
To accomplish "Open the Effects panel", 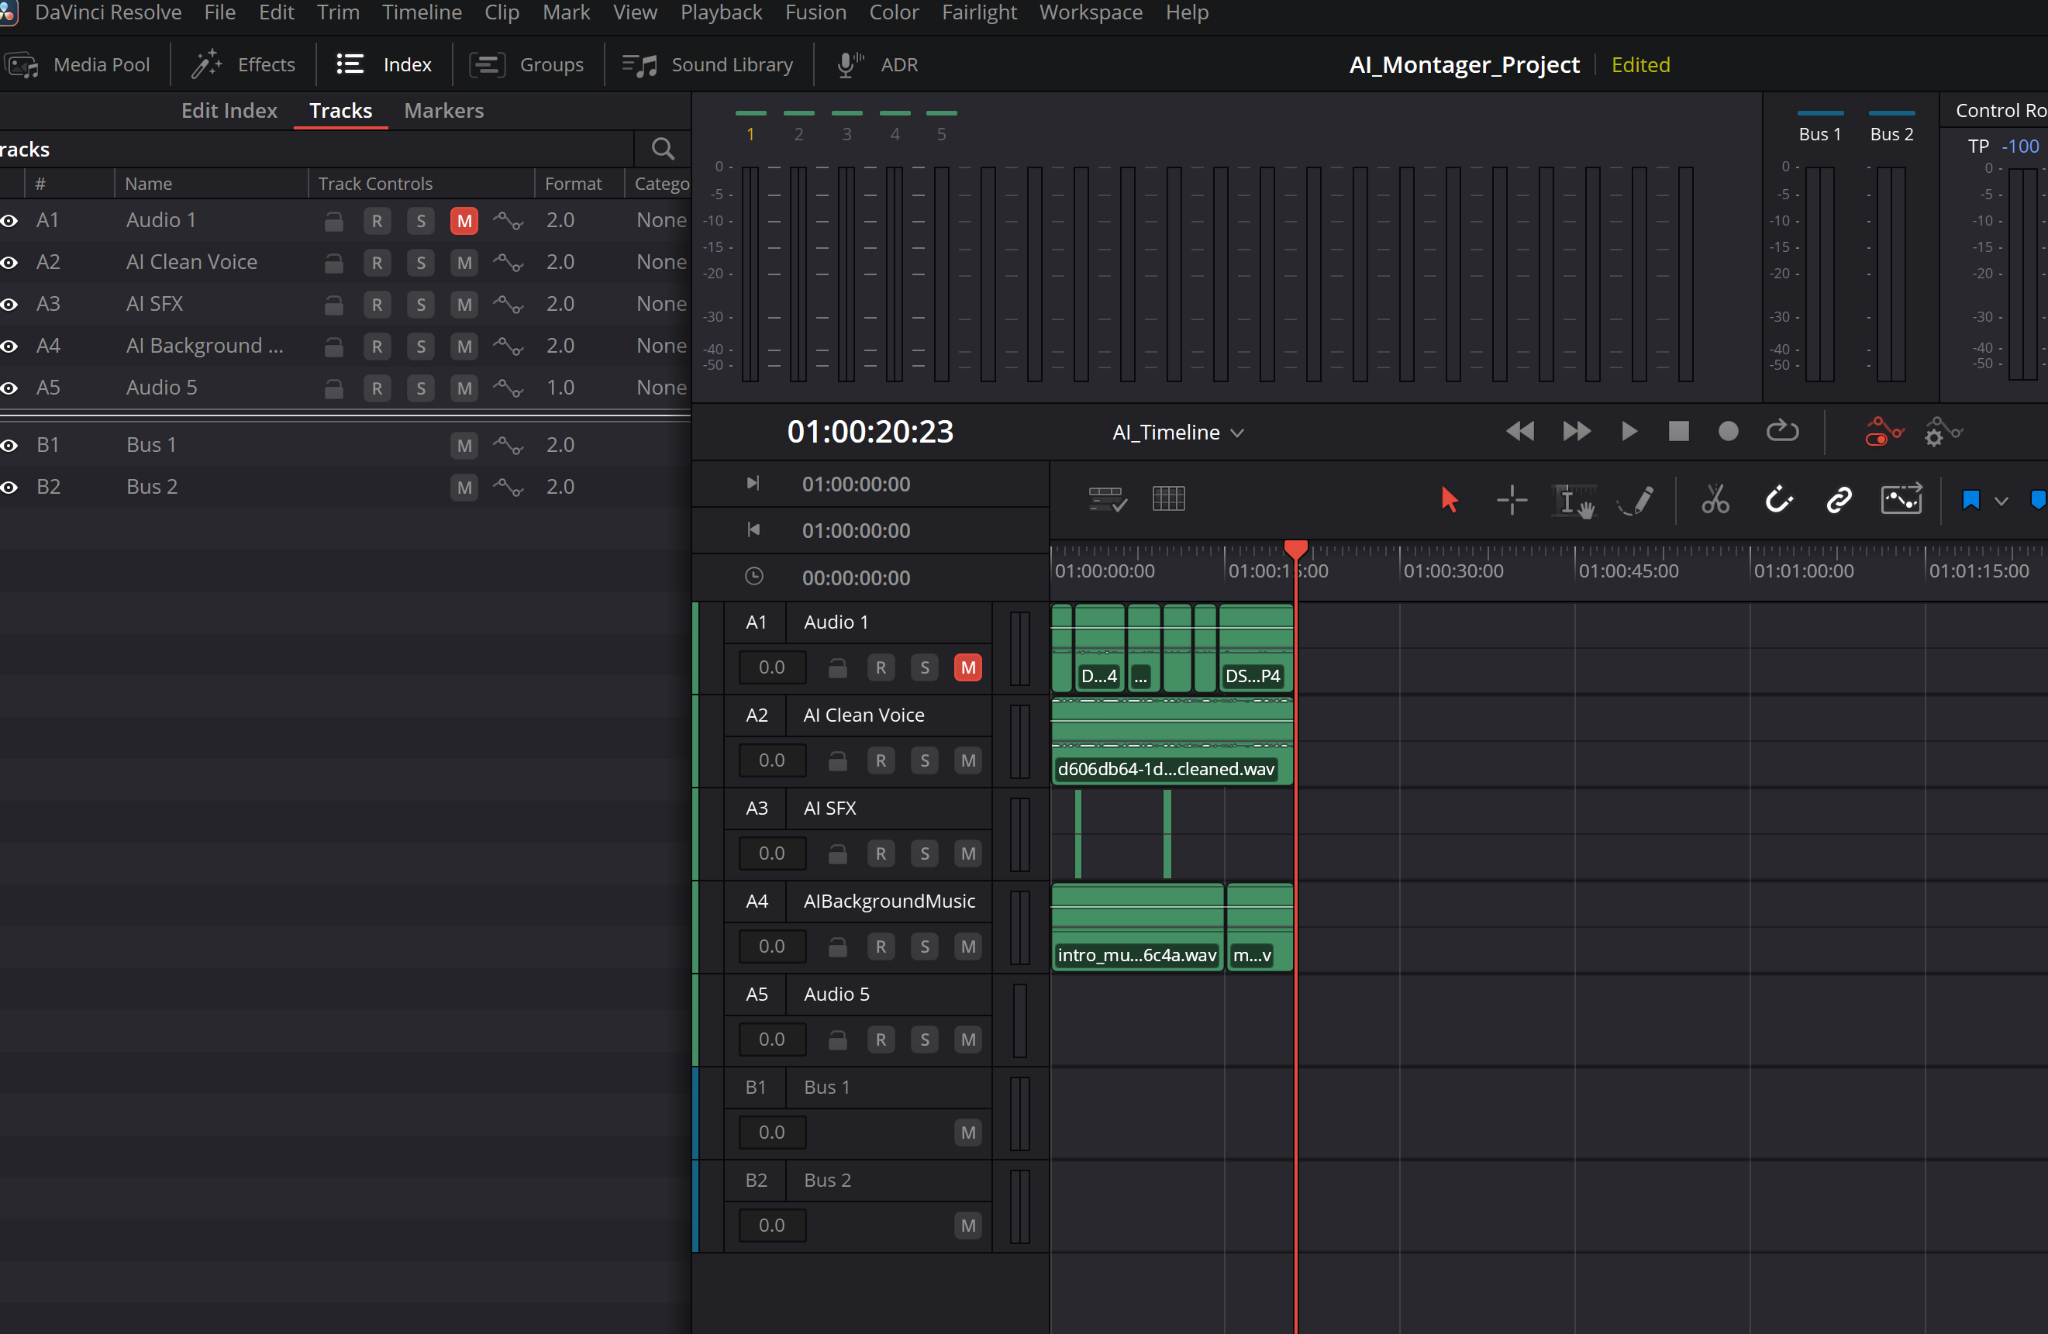I will click(x=244, y=65).
